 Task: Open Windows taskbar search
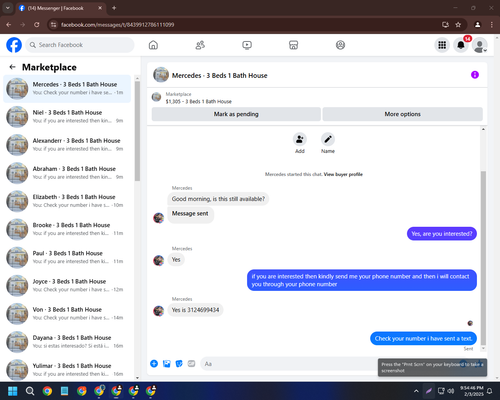coord(30,391)
